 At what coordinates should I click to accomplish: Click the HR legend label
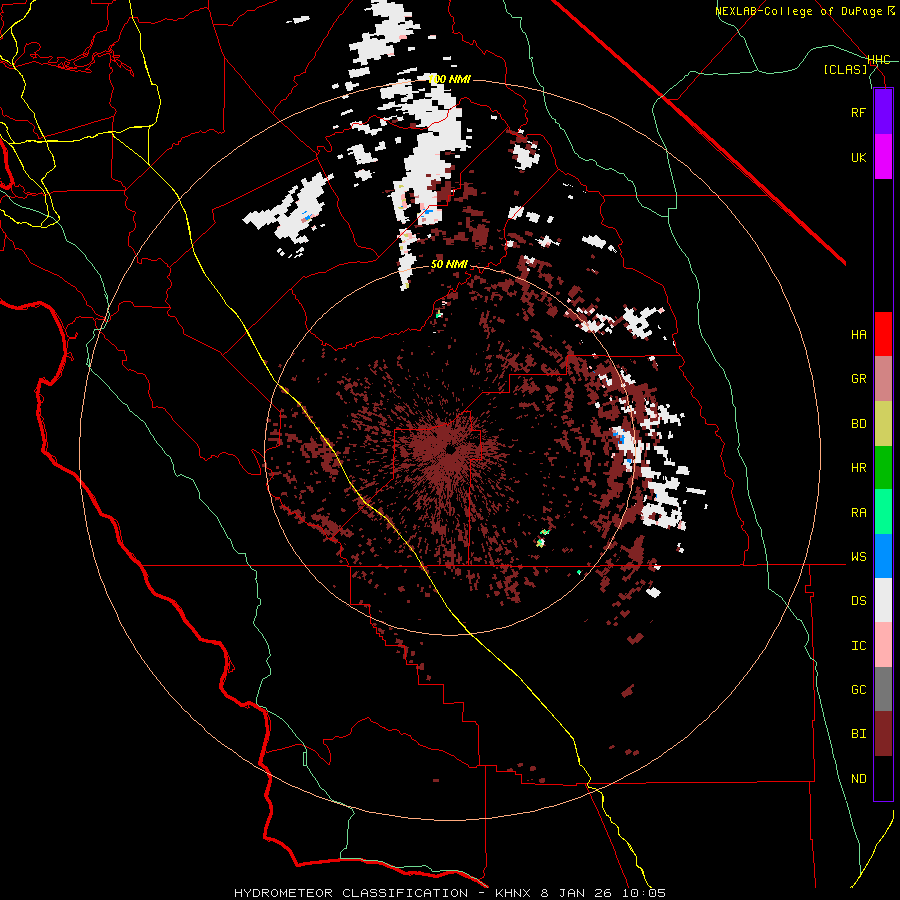[x=858, y=468]
